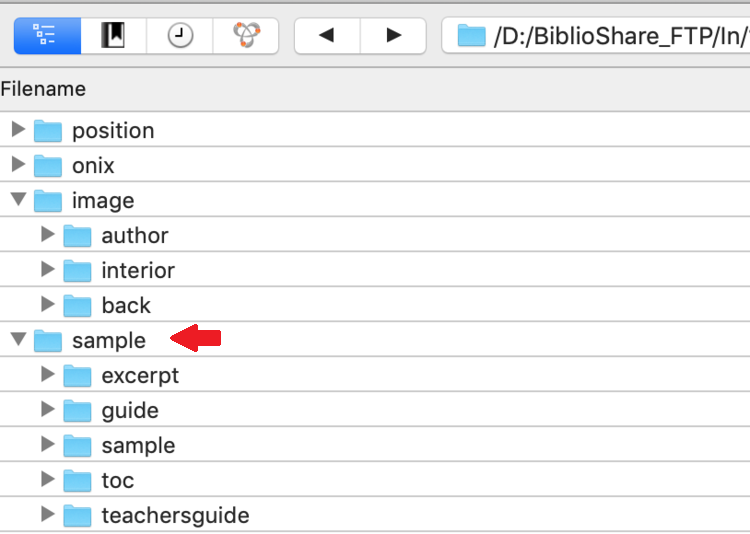Expand the guide subfolder
Viewport: 750px width, 534px height.
pyautogui.click(x=47, y=409)
